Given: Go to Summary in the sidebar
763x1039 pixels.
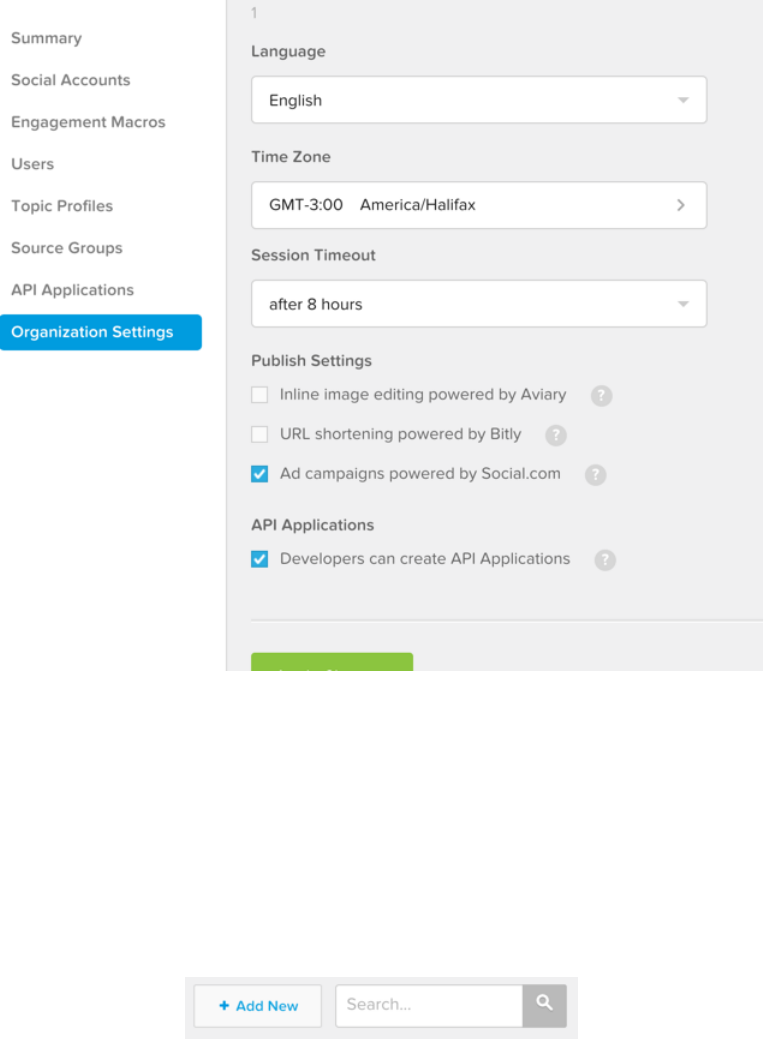Looking at the screenshot, I should (46, 38).
